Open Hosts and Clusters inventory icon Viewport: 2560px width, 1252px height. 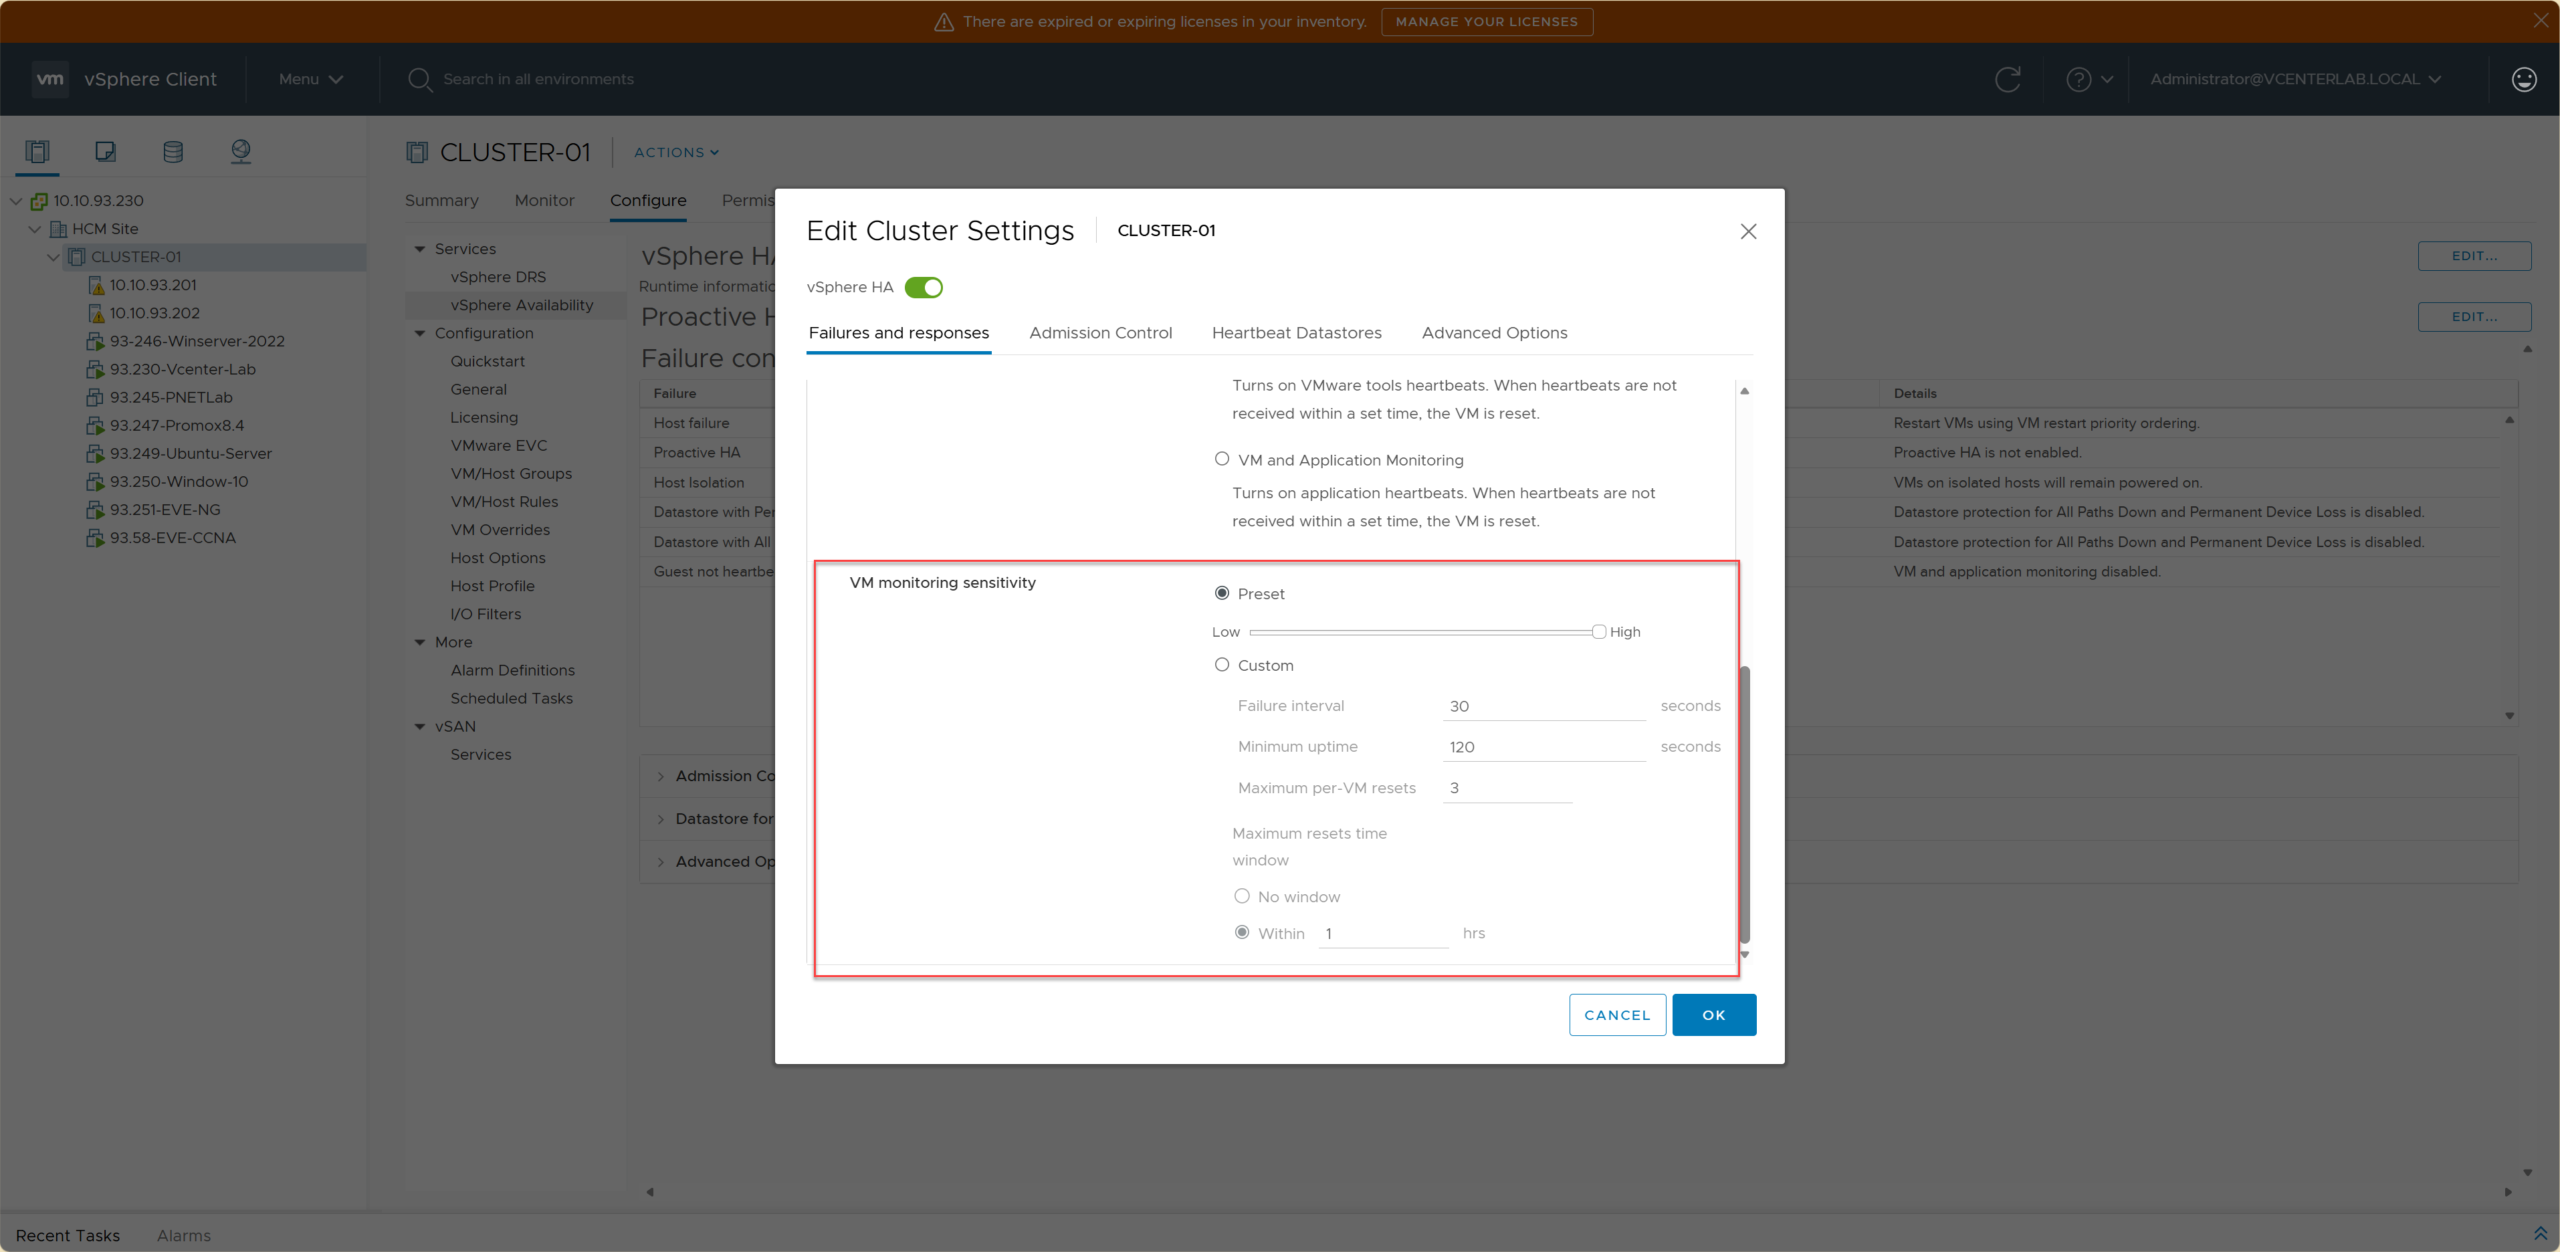point(37,151)
